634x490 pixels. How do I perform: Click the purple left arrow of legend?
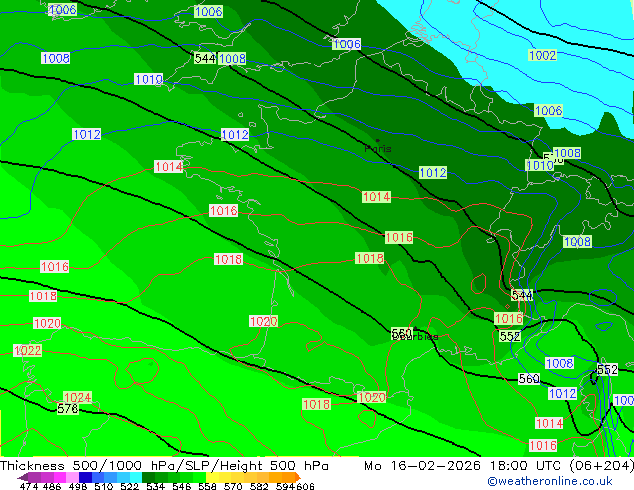[x=22, y=477]
